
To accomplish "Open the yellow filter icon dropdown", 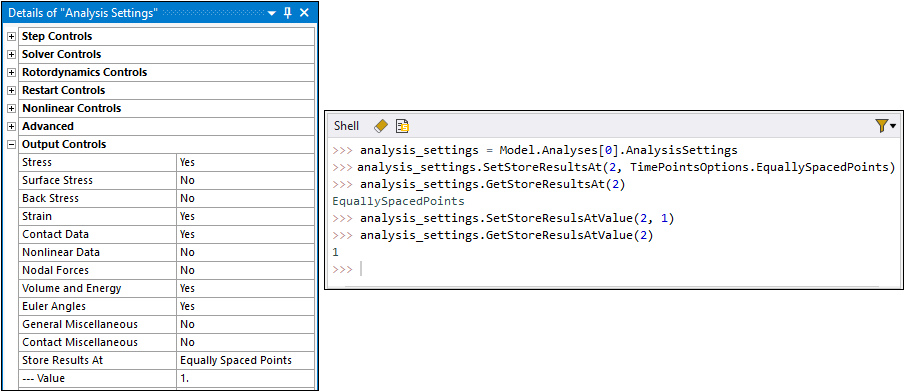I will tap(885, 126).
